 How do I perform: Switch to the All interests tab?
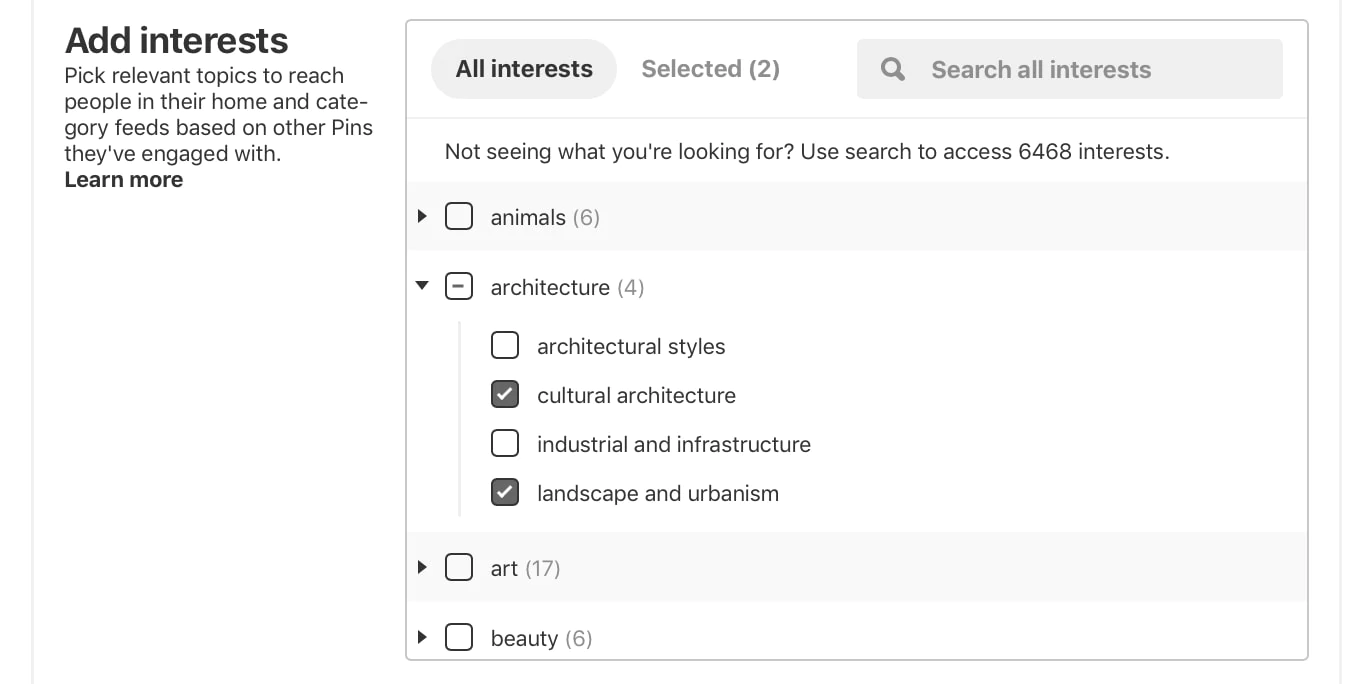[524, 69]
